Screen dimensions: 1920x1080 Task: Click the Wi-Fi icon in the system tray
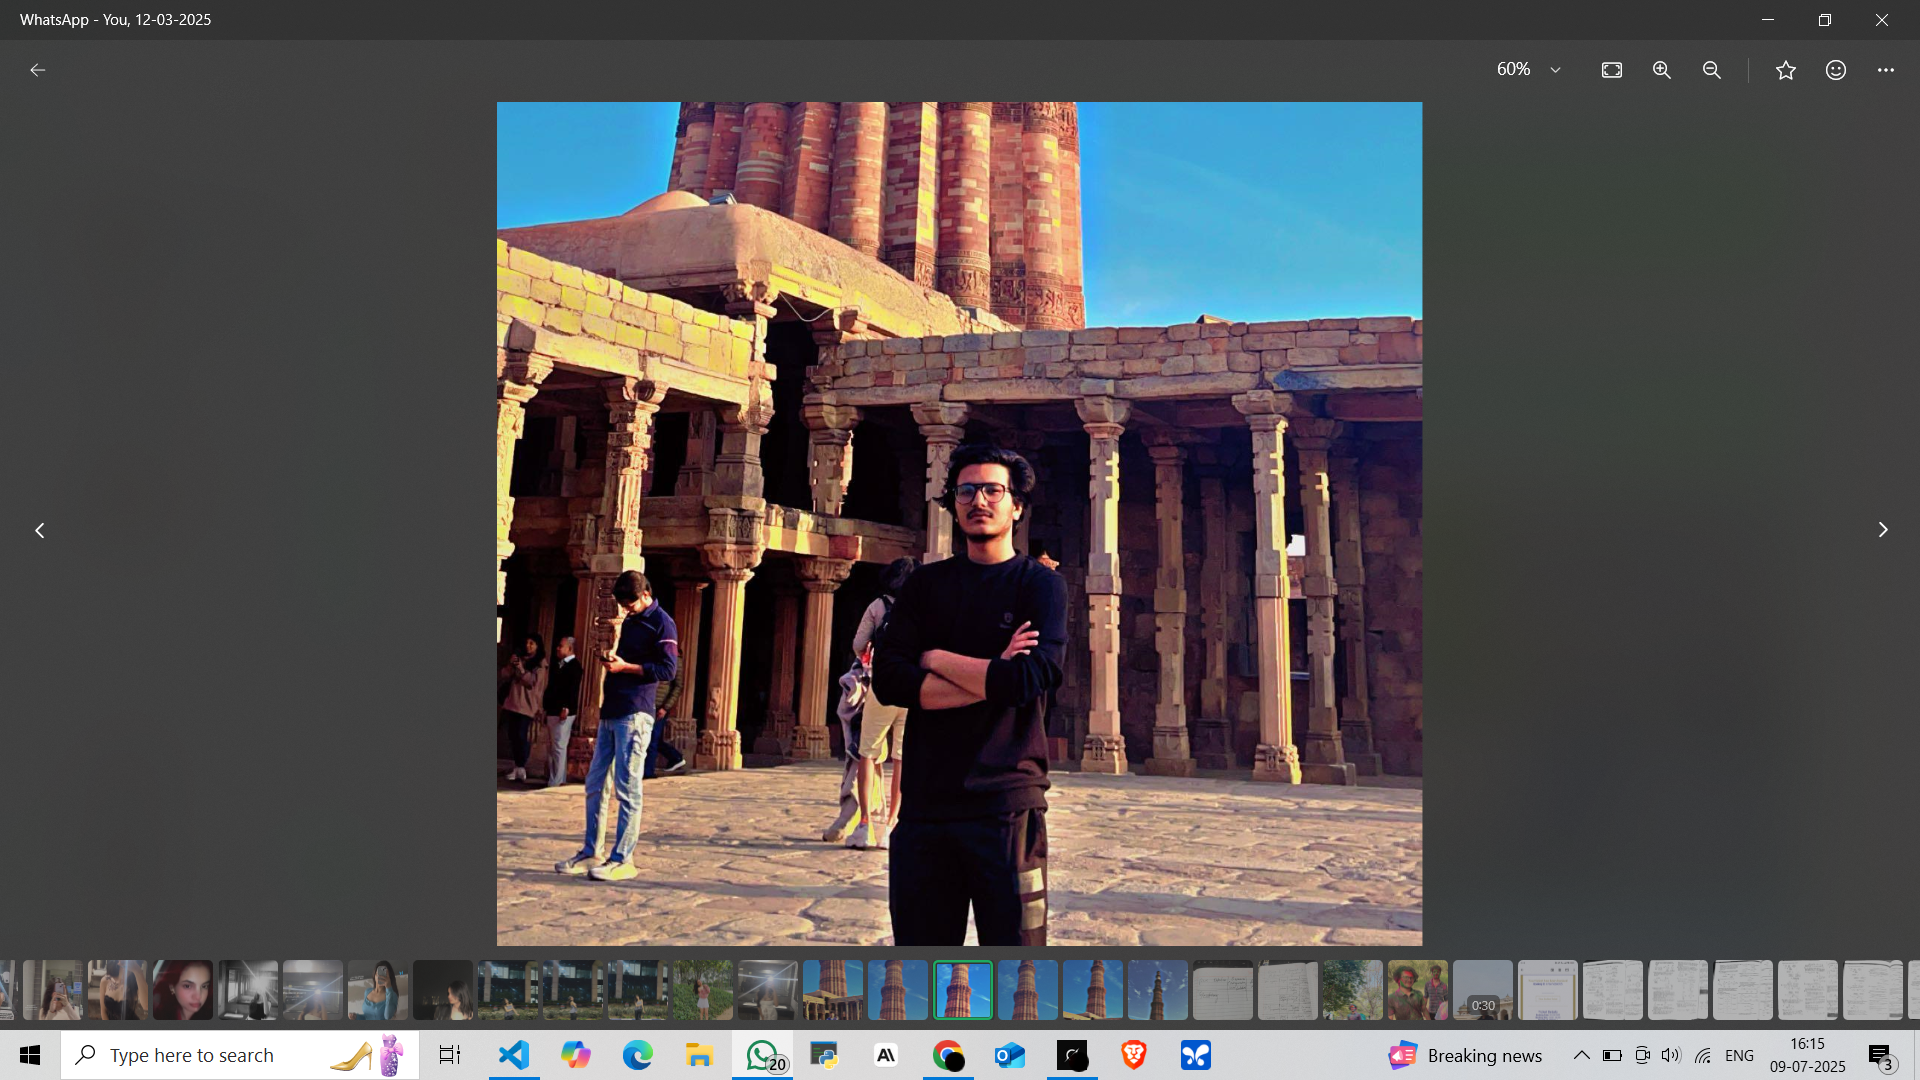click(x=1702, y=1055)
